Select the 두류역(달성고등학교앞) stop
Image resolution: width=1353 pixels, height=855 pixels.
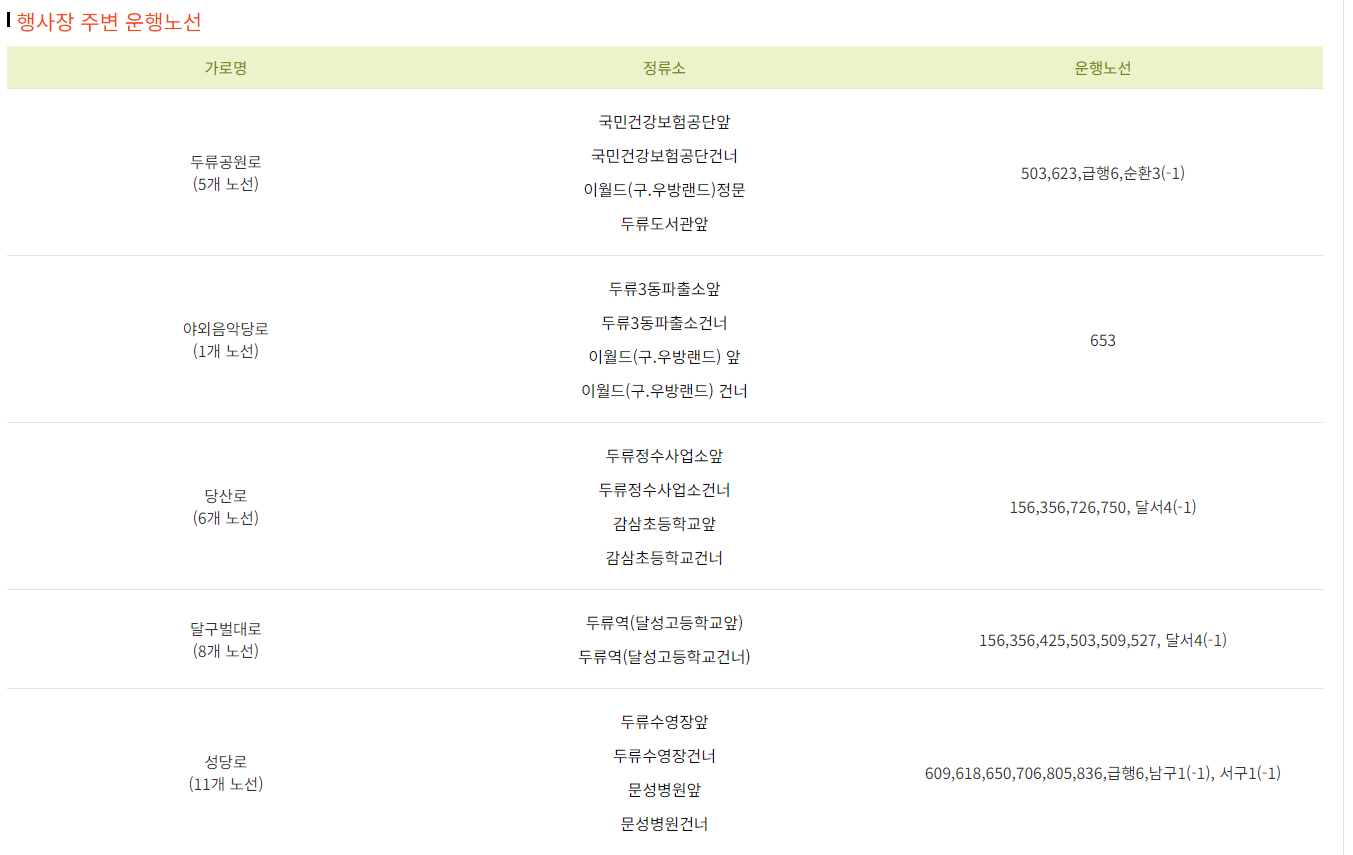pos(664,623)
